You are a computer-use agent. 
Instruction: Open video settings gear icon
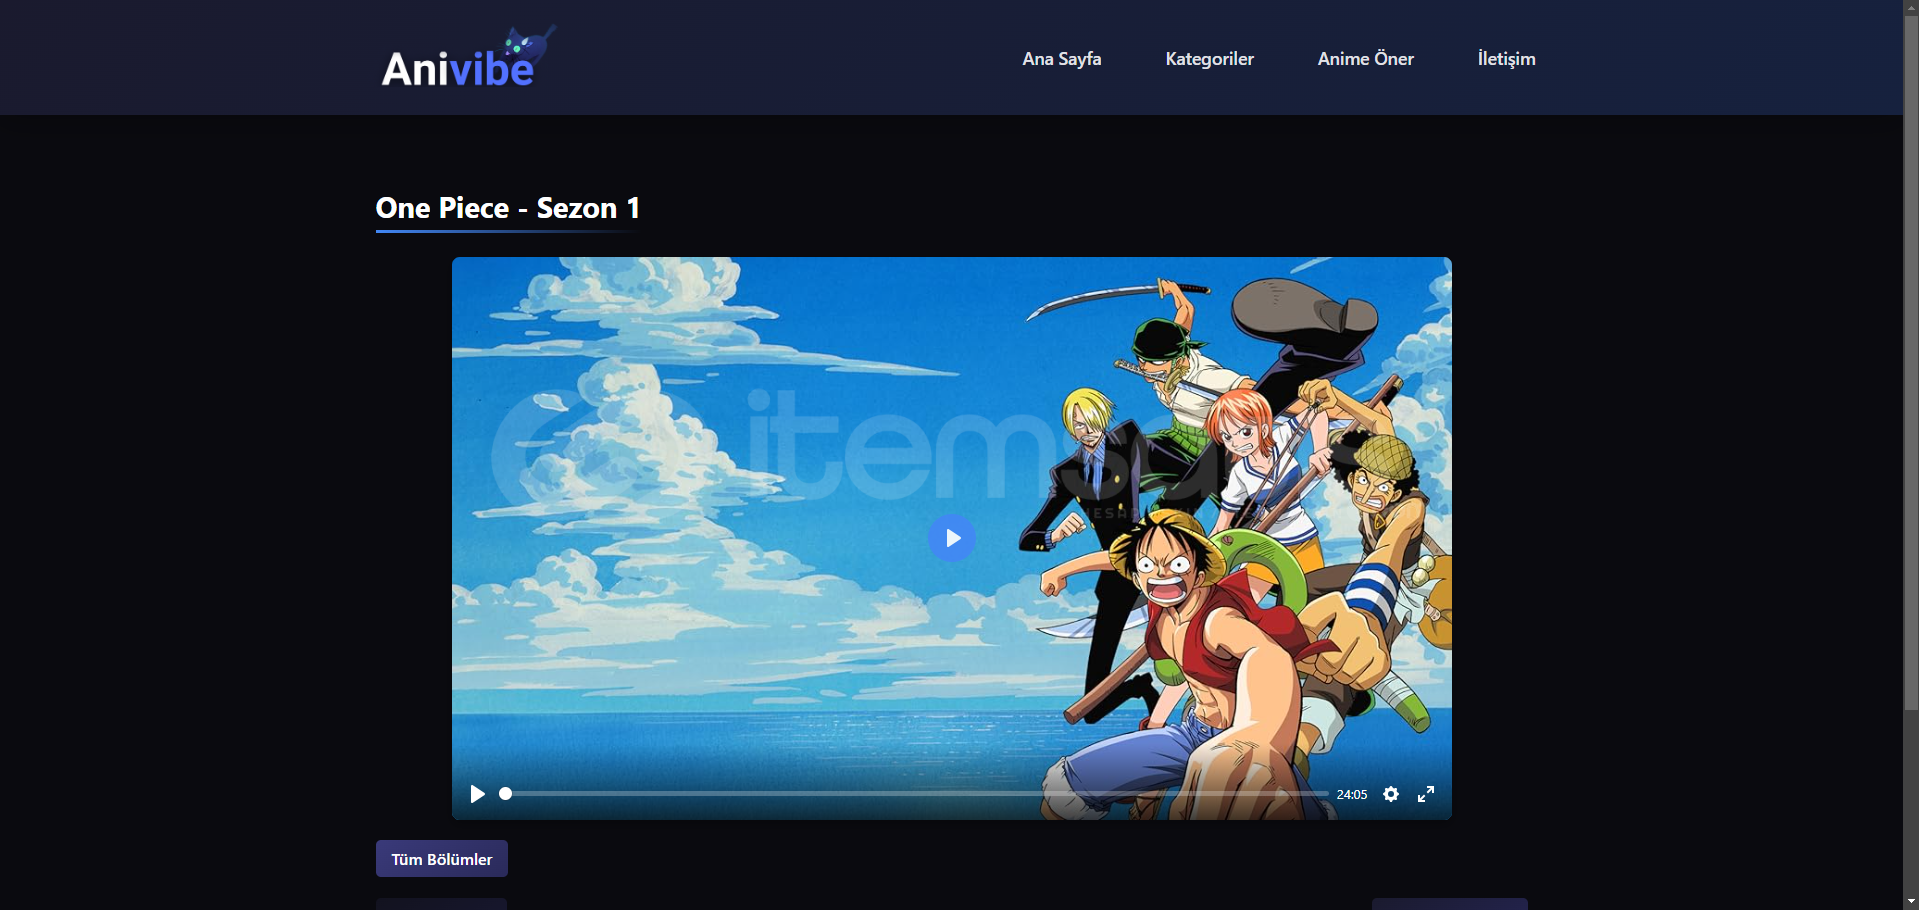coord(1391,794)
